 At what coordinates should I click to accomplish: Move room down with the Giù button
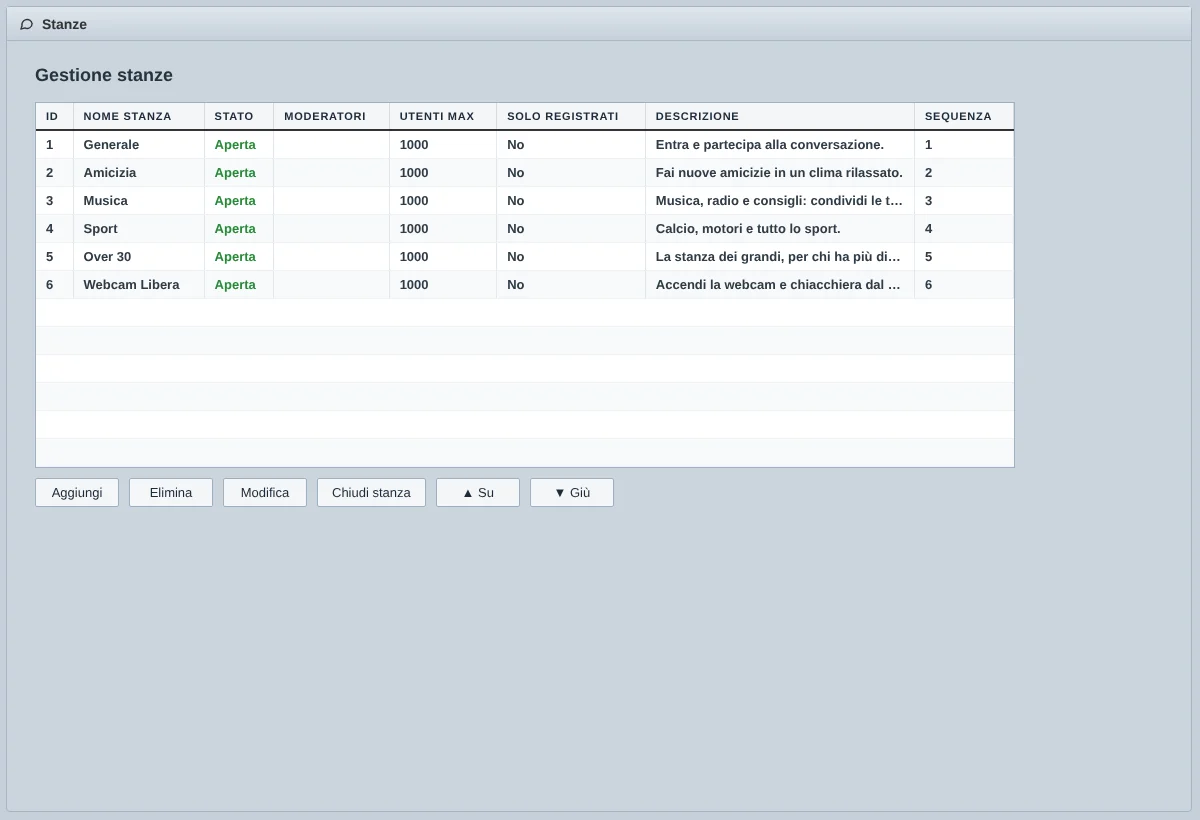[x=572, y=492]
